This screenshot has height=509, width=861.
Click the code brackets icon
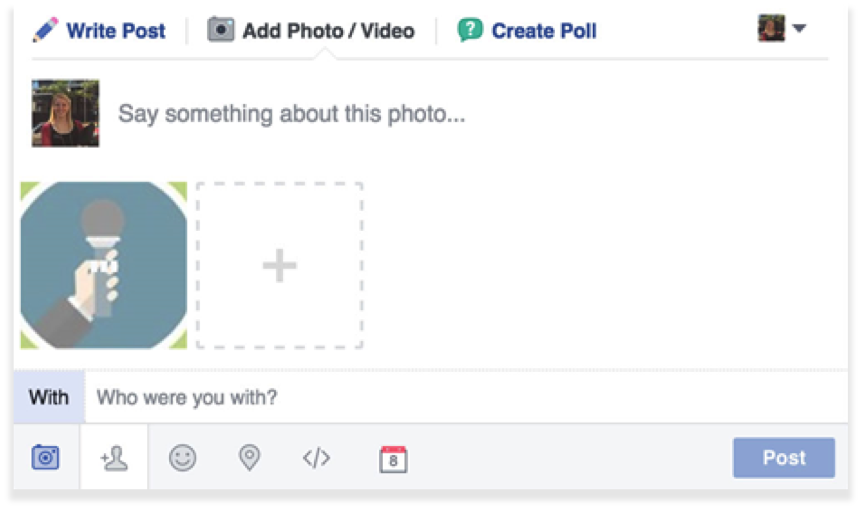click(316, 458)
